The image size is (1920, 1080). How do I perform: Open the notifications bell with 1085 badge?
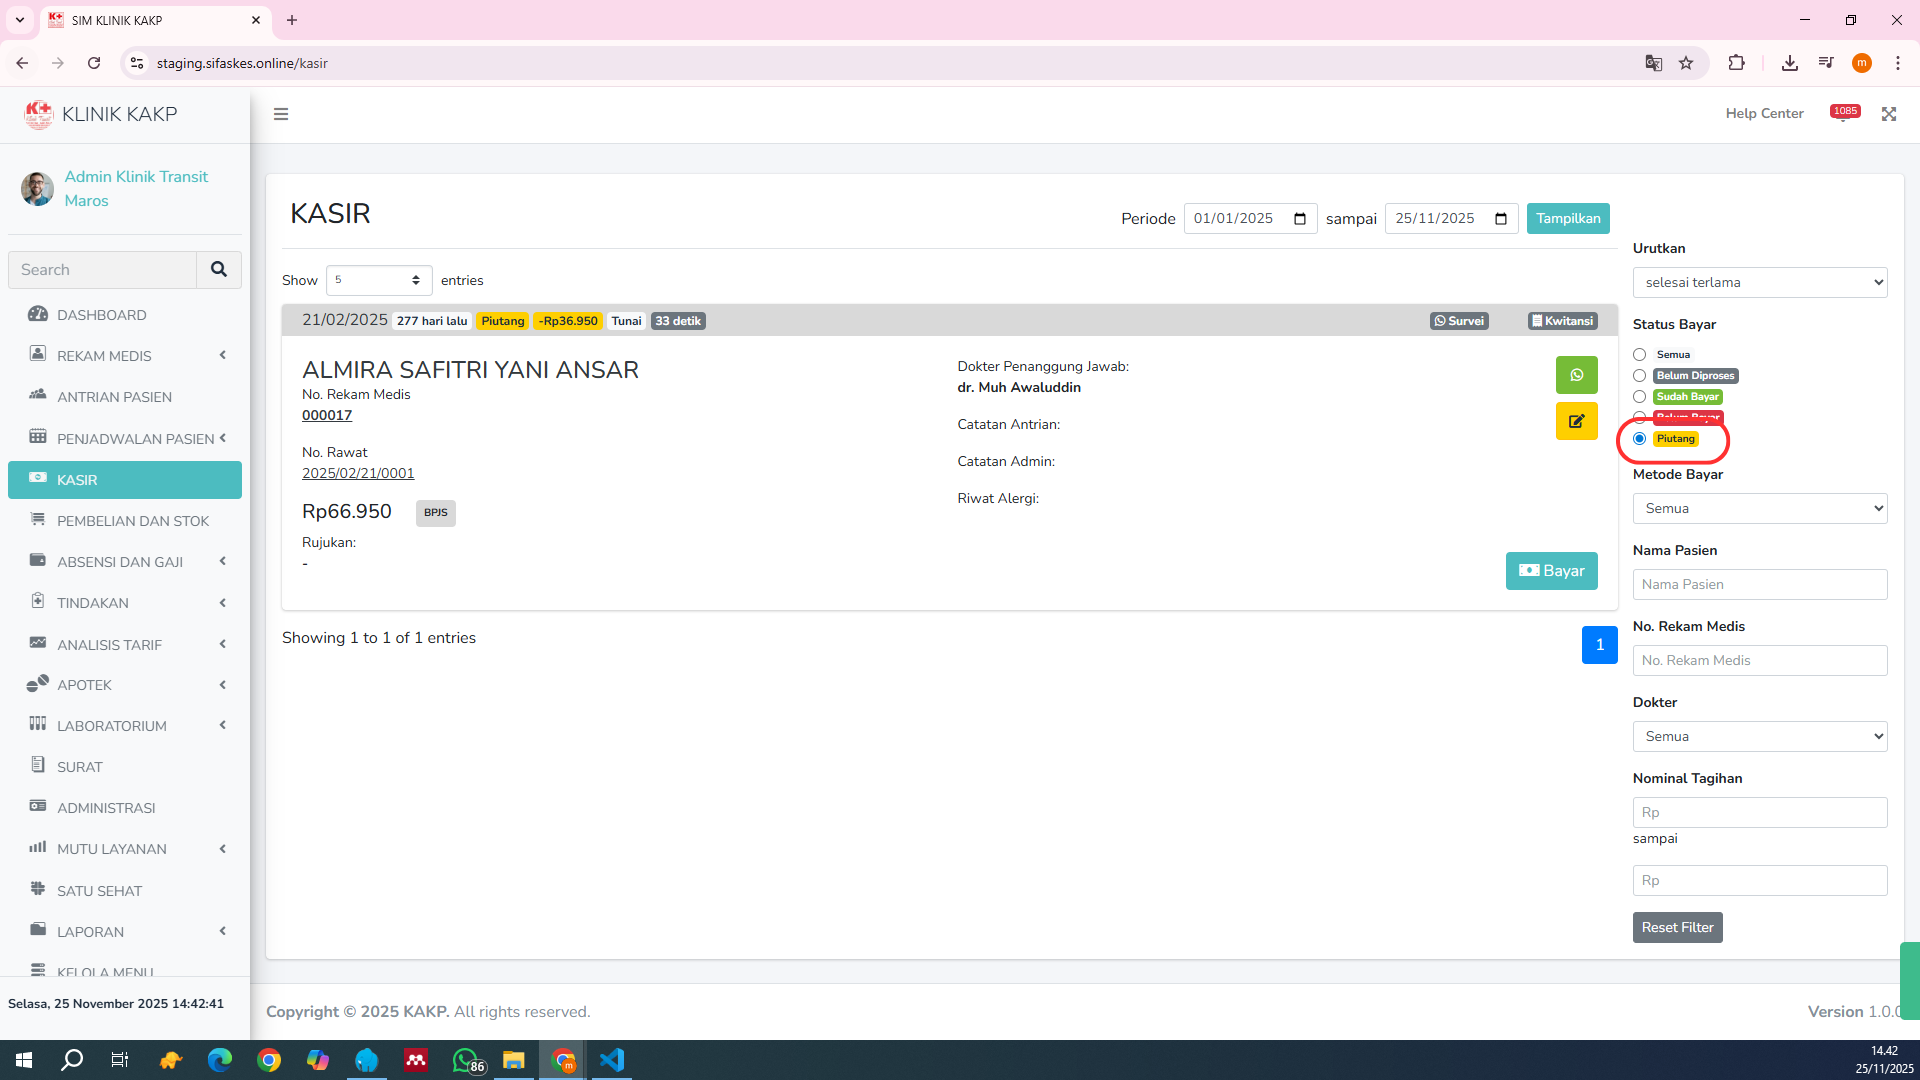point(1843,114)
